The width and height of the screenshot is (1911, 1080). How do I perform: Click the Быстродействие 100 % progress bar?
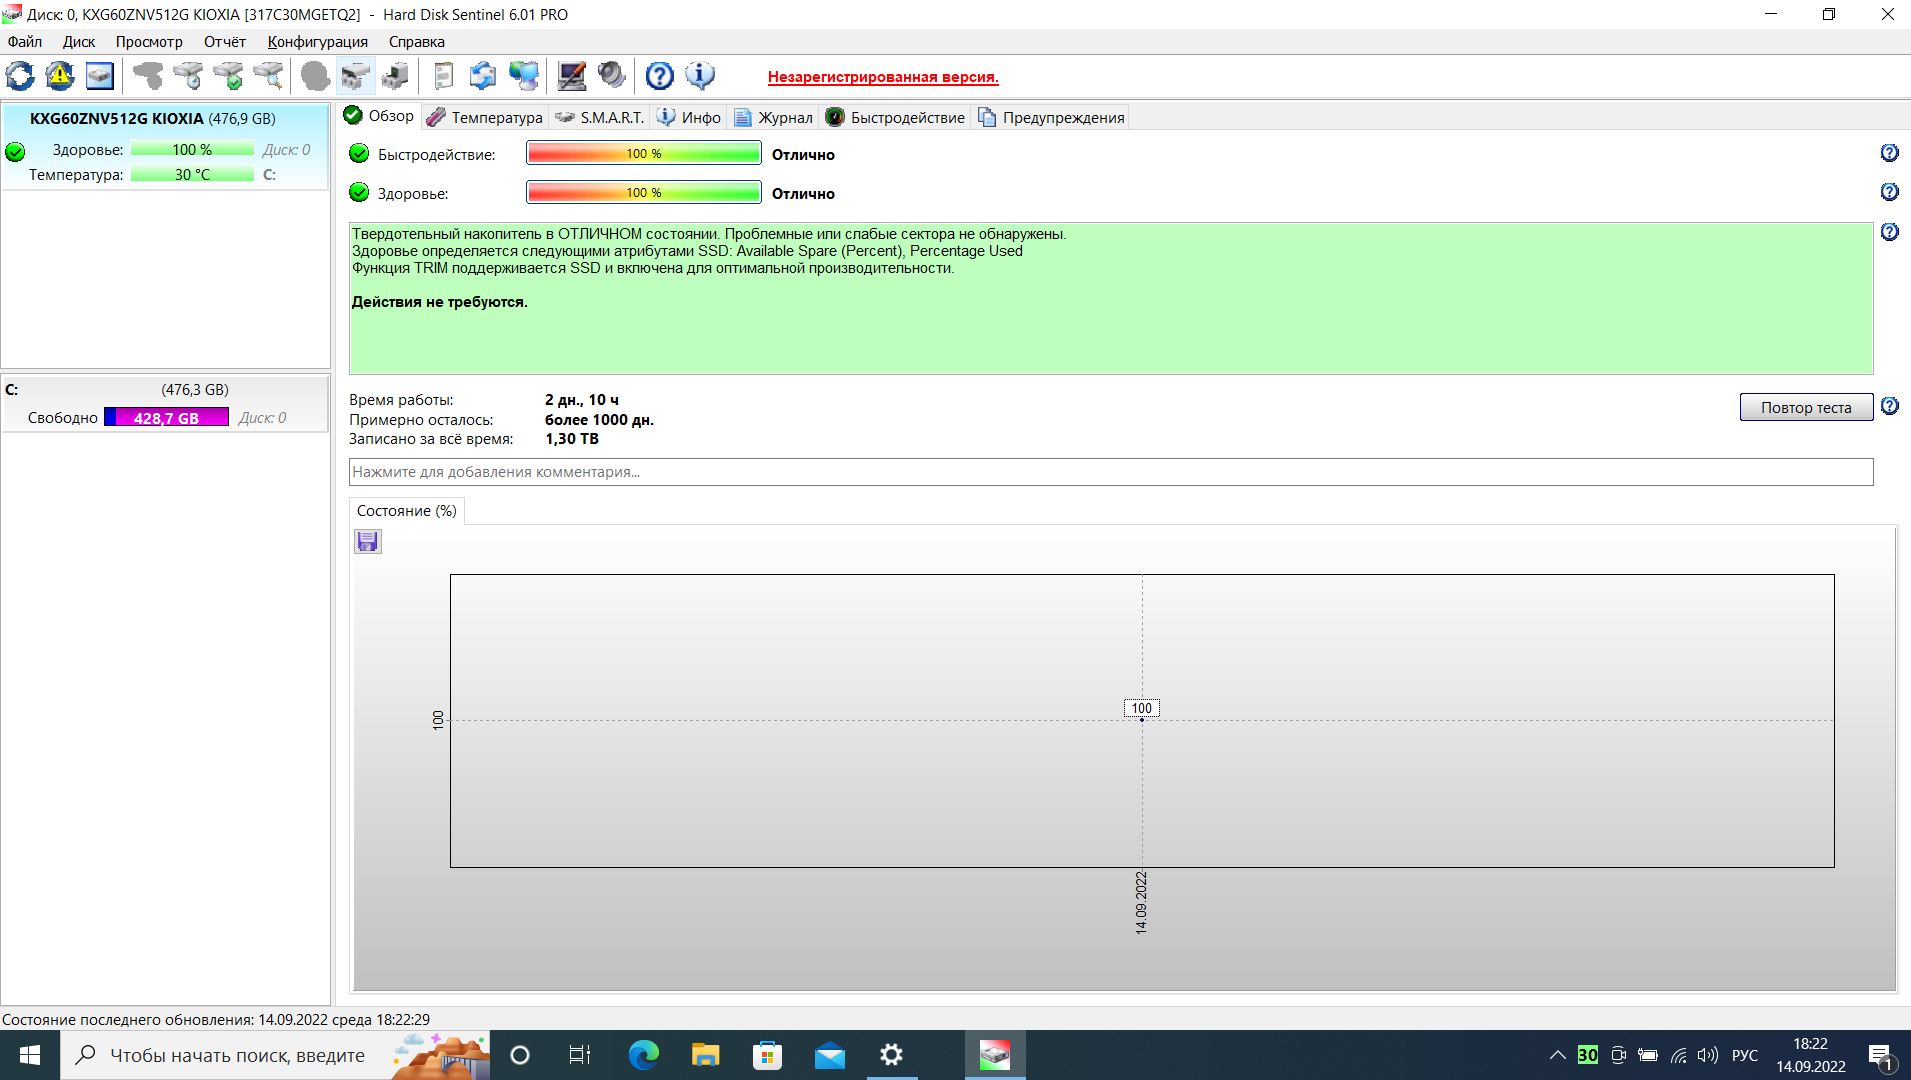tap(644, 154)
